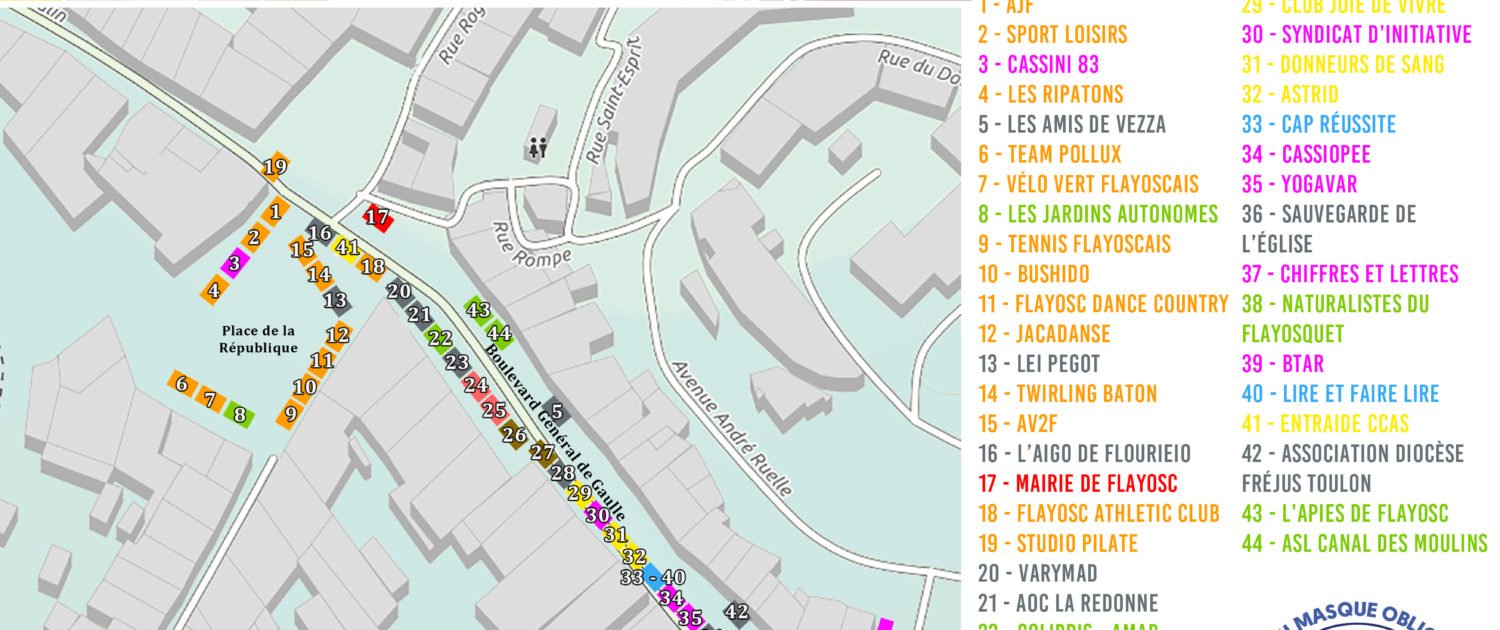
Task: Select the restroom icon on the map
Action: coord(538,148)
